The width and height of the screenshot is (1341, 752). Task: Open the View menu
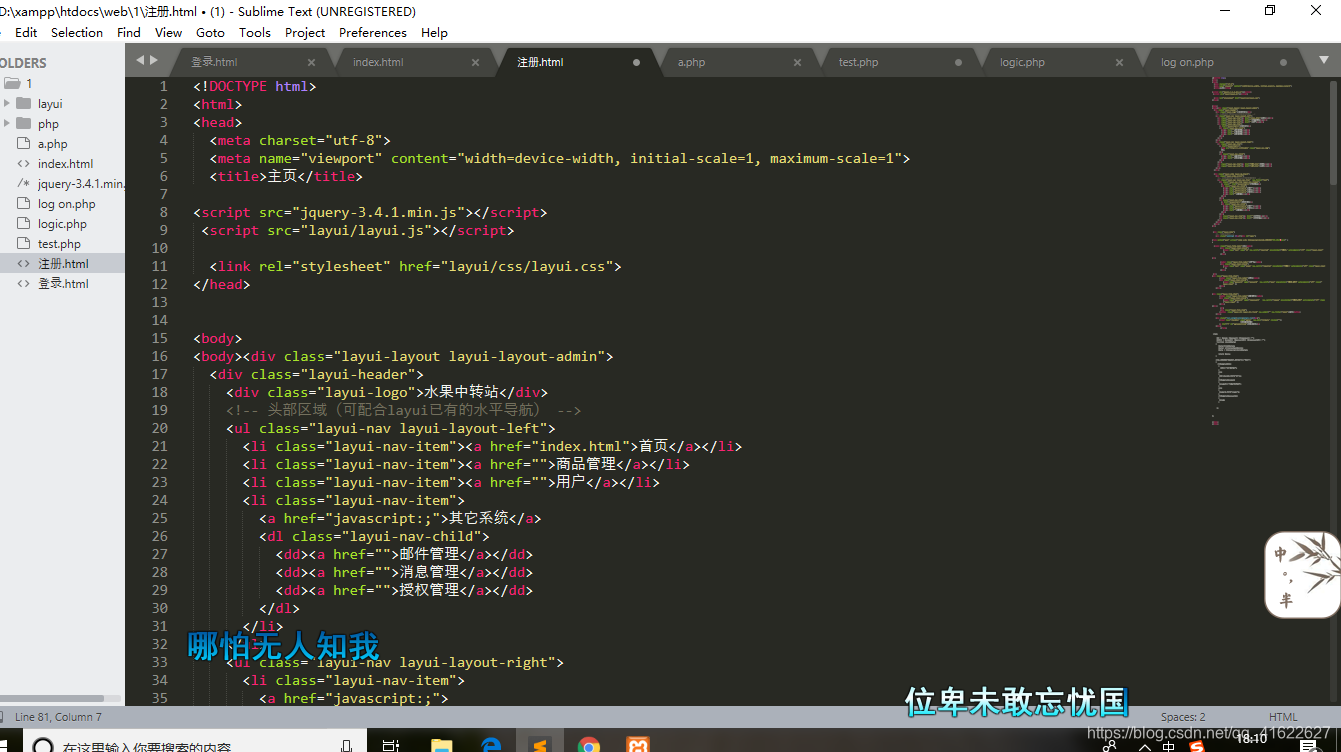pyautogui.click(x=168, y=32)
